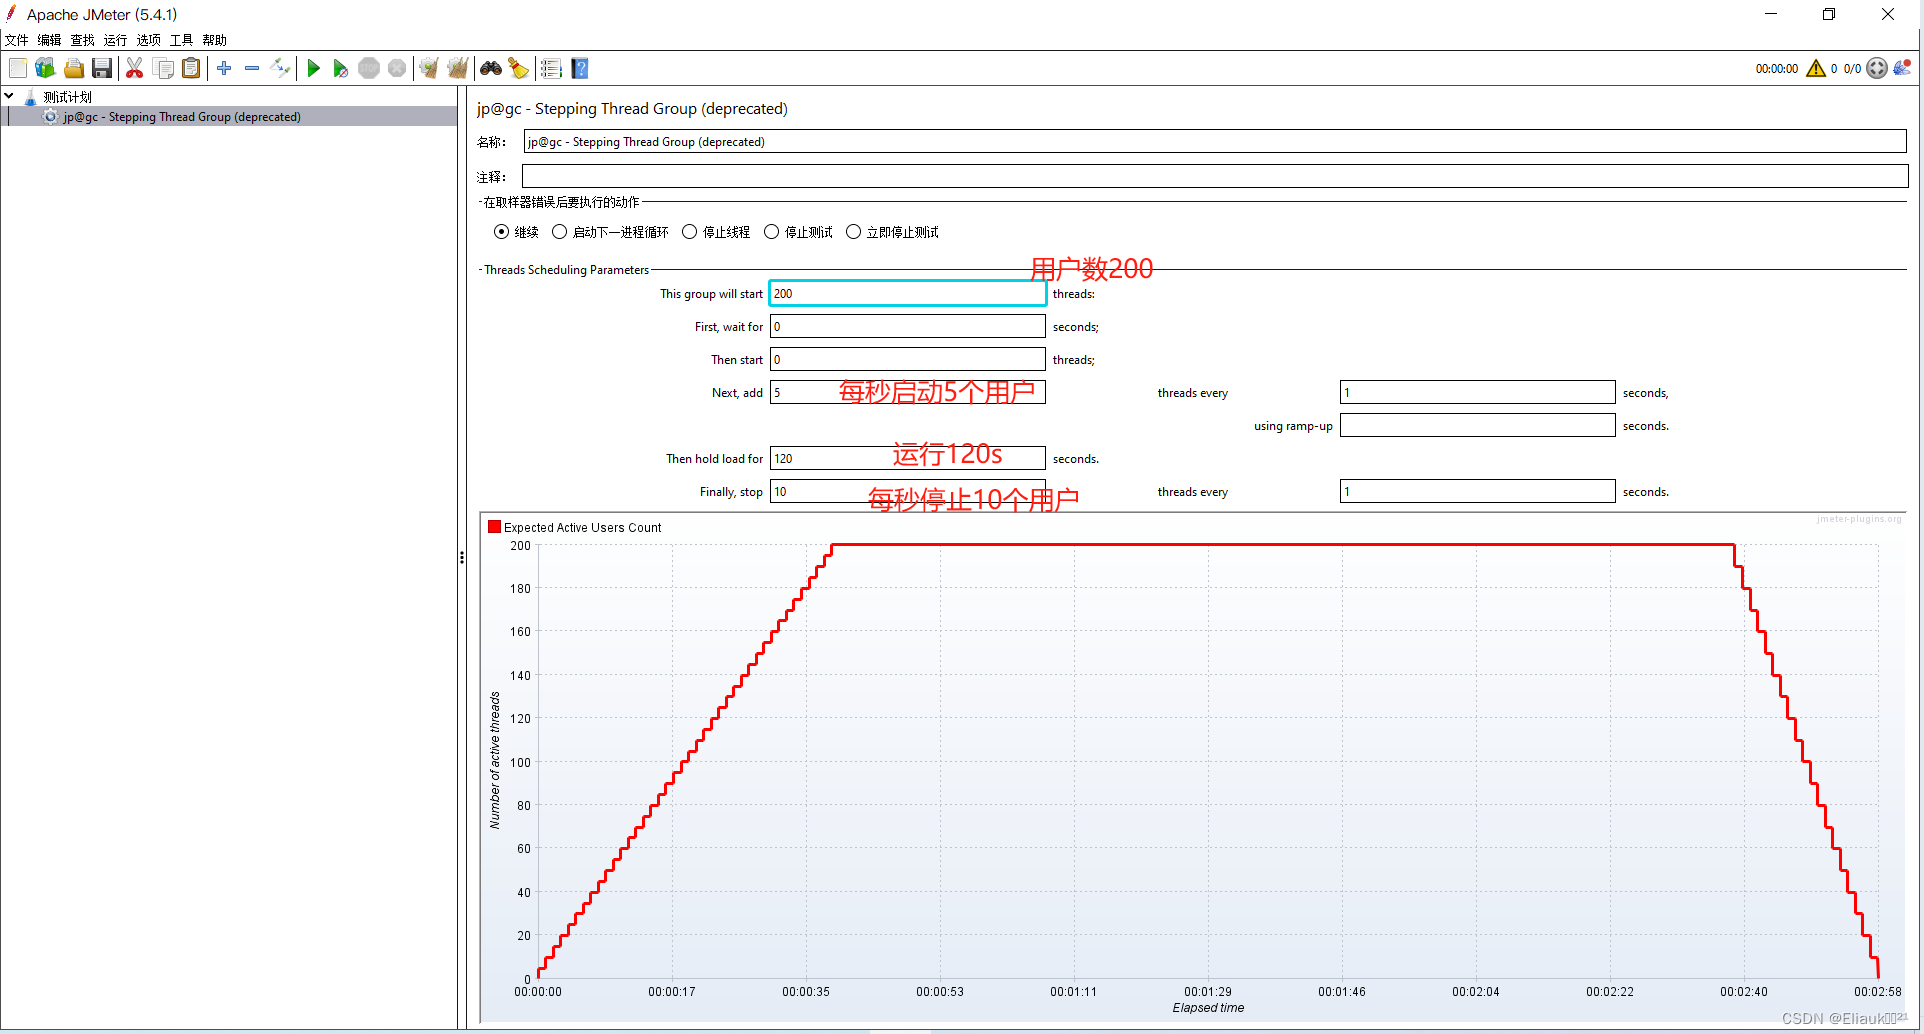Click the red Expected Active Users legend swatch
Viewport: 1924px width, 1034px height.
494,527
